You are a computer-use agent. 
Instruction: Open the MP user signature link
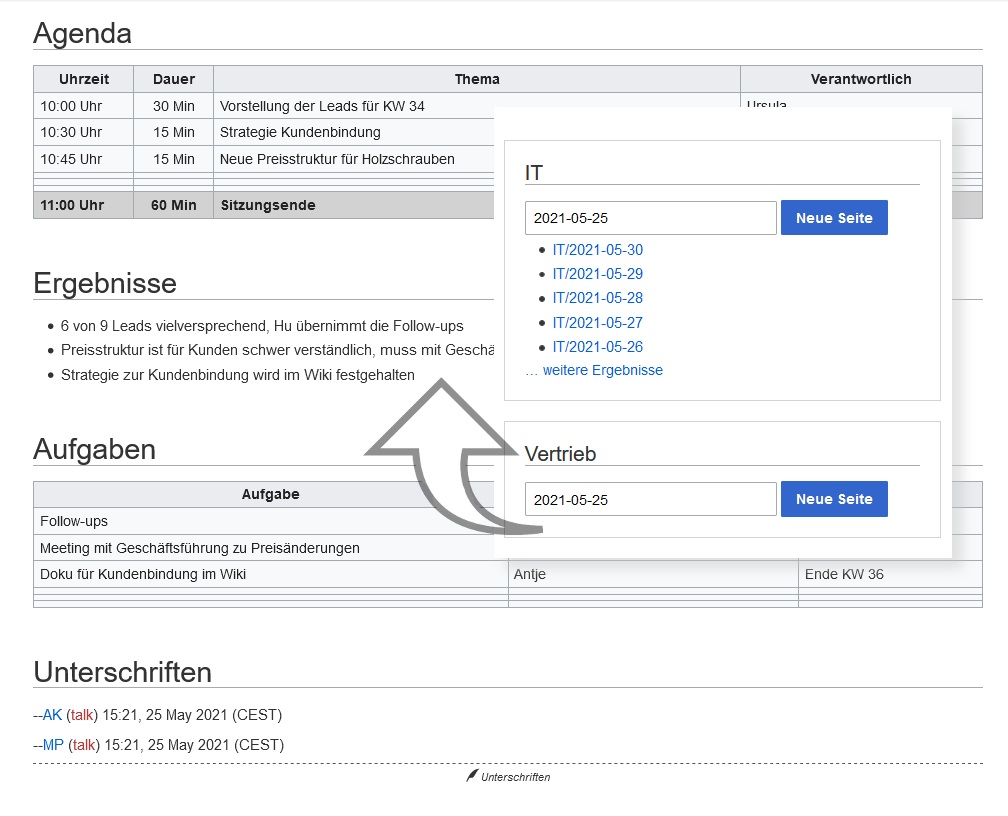[53, 745]
